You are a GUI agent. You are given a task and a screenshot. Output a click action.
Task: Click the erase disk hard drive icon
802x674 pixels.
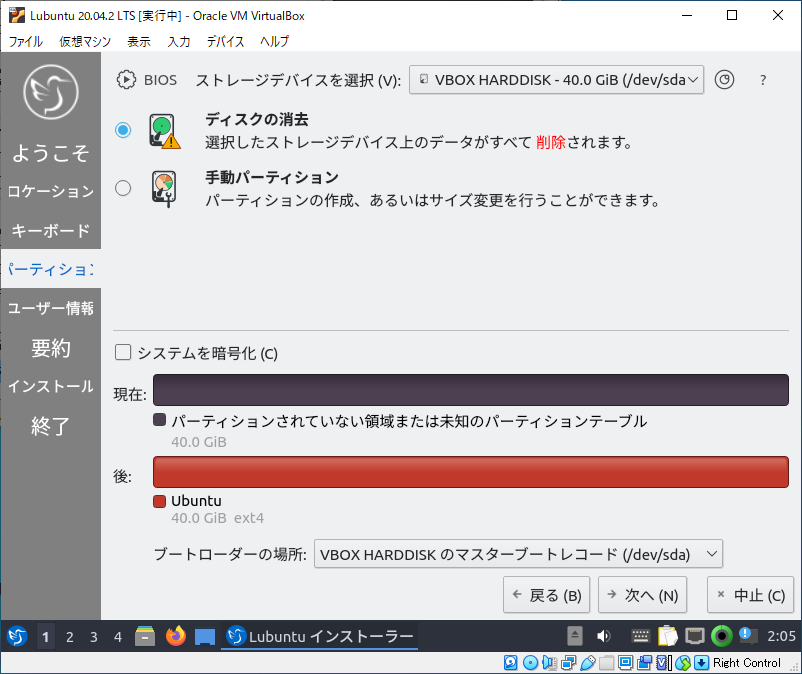tap(164, 131)
